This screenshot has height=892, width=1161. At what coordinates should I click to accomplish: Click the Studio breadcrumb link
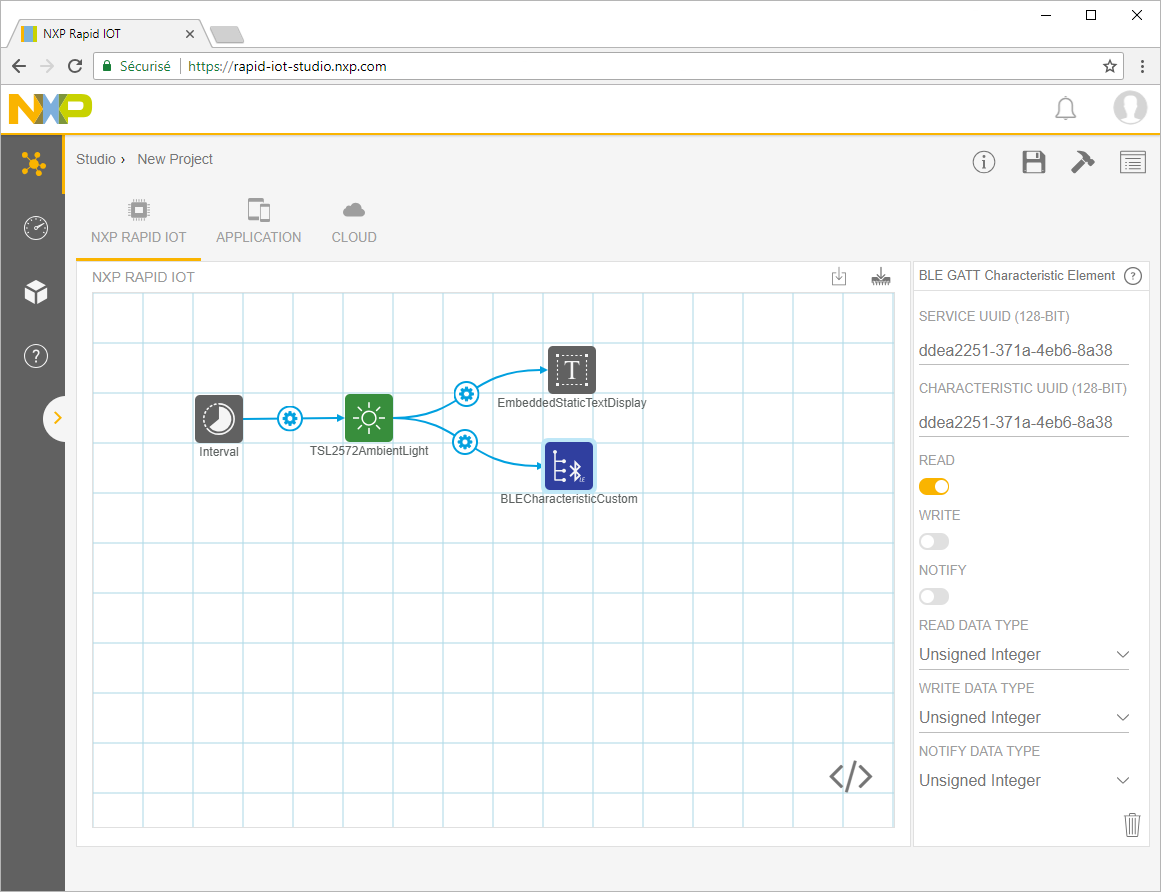click(x=96, y=159)
